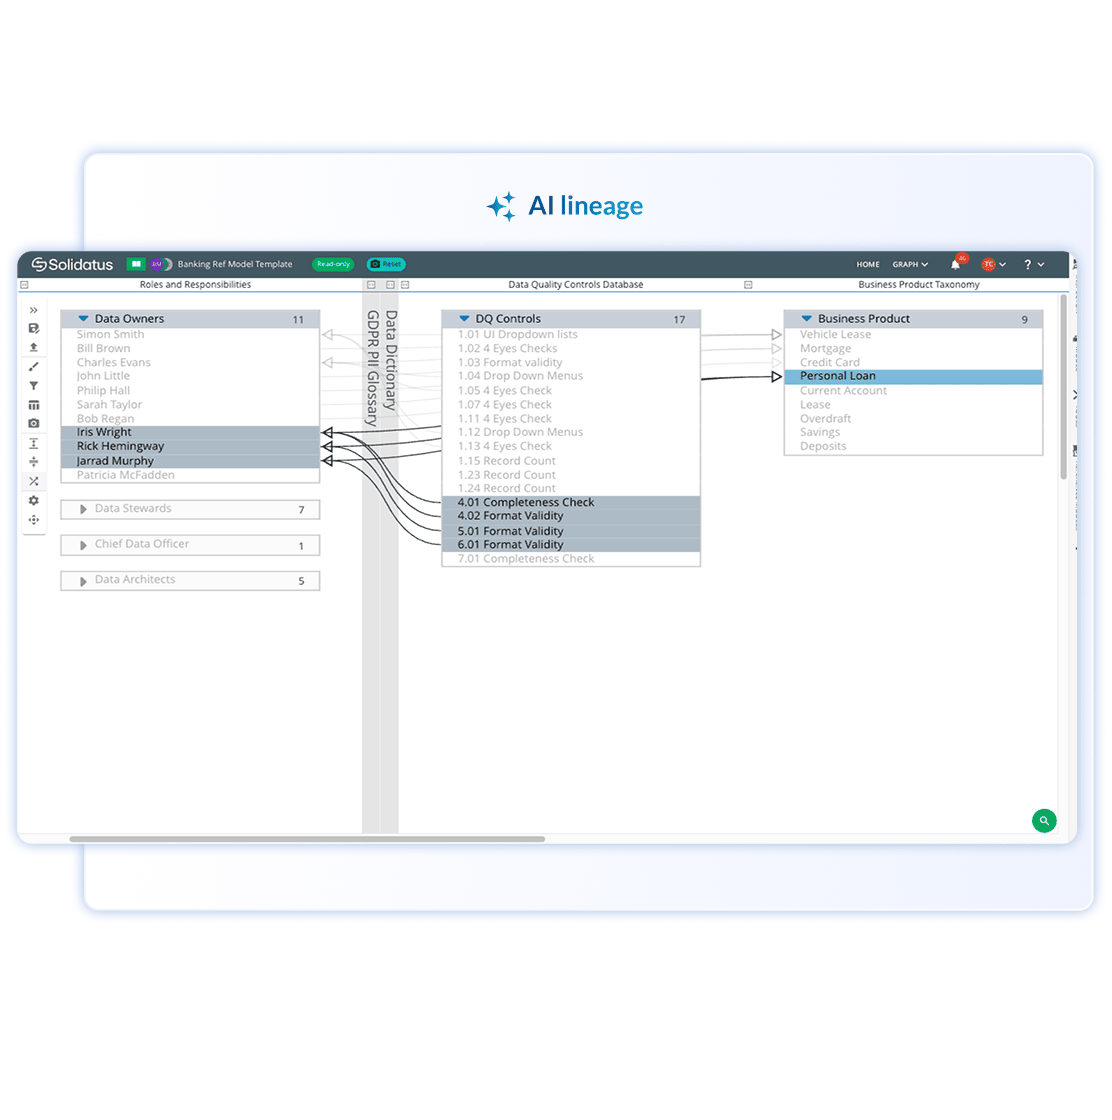Collapse the Business Product Taxonomy layer
The width and height of the screenshot is (1112, 1120).
[748, 285]
